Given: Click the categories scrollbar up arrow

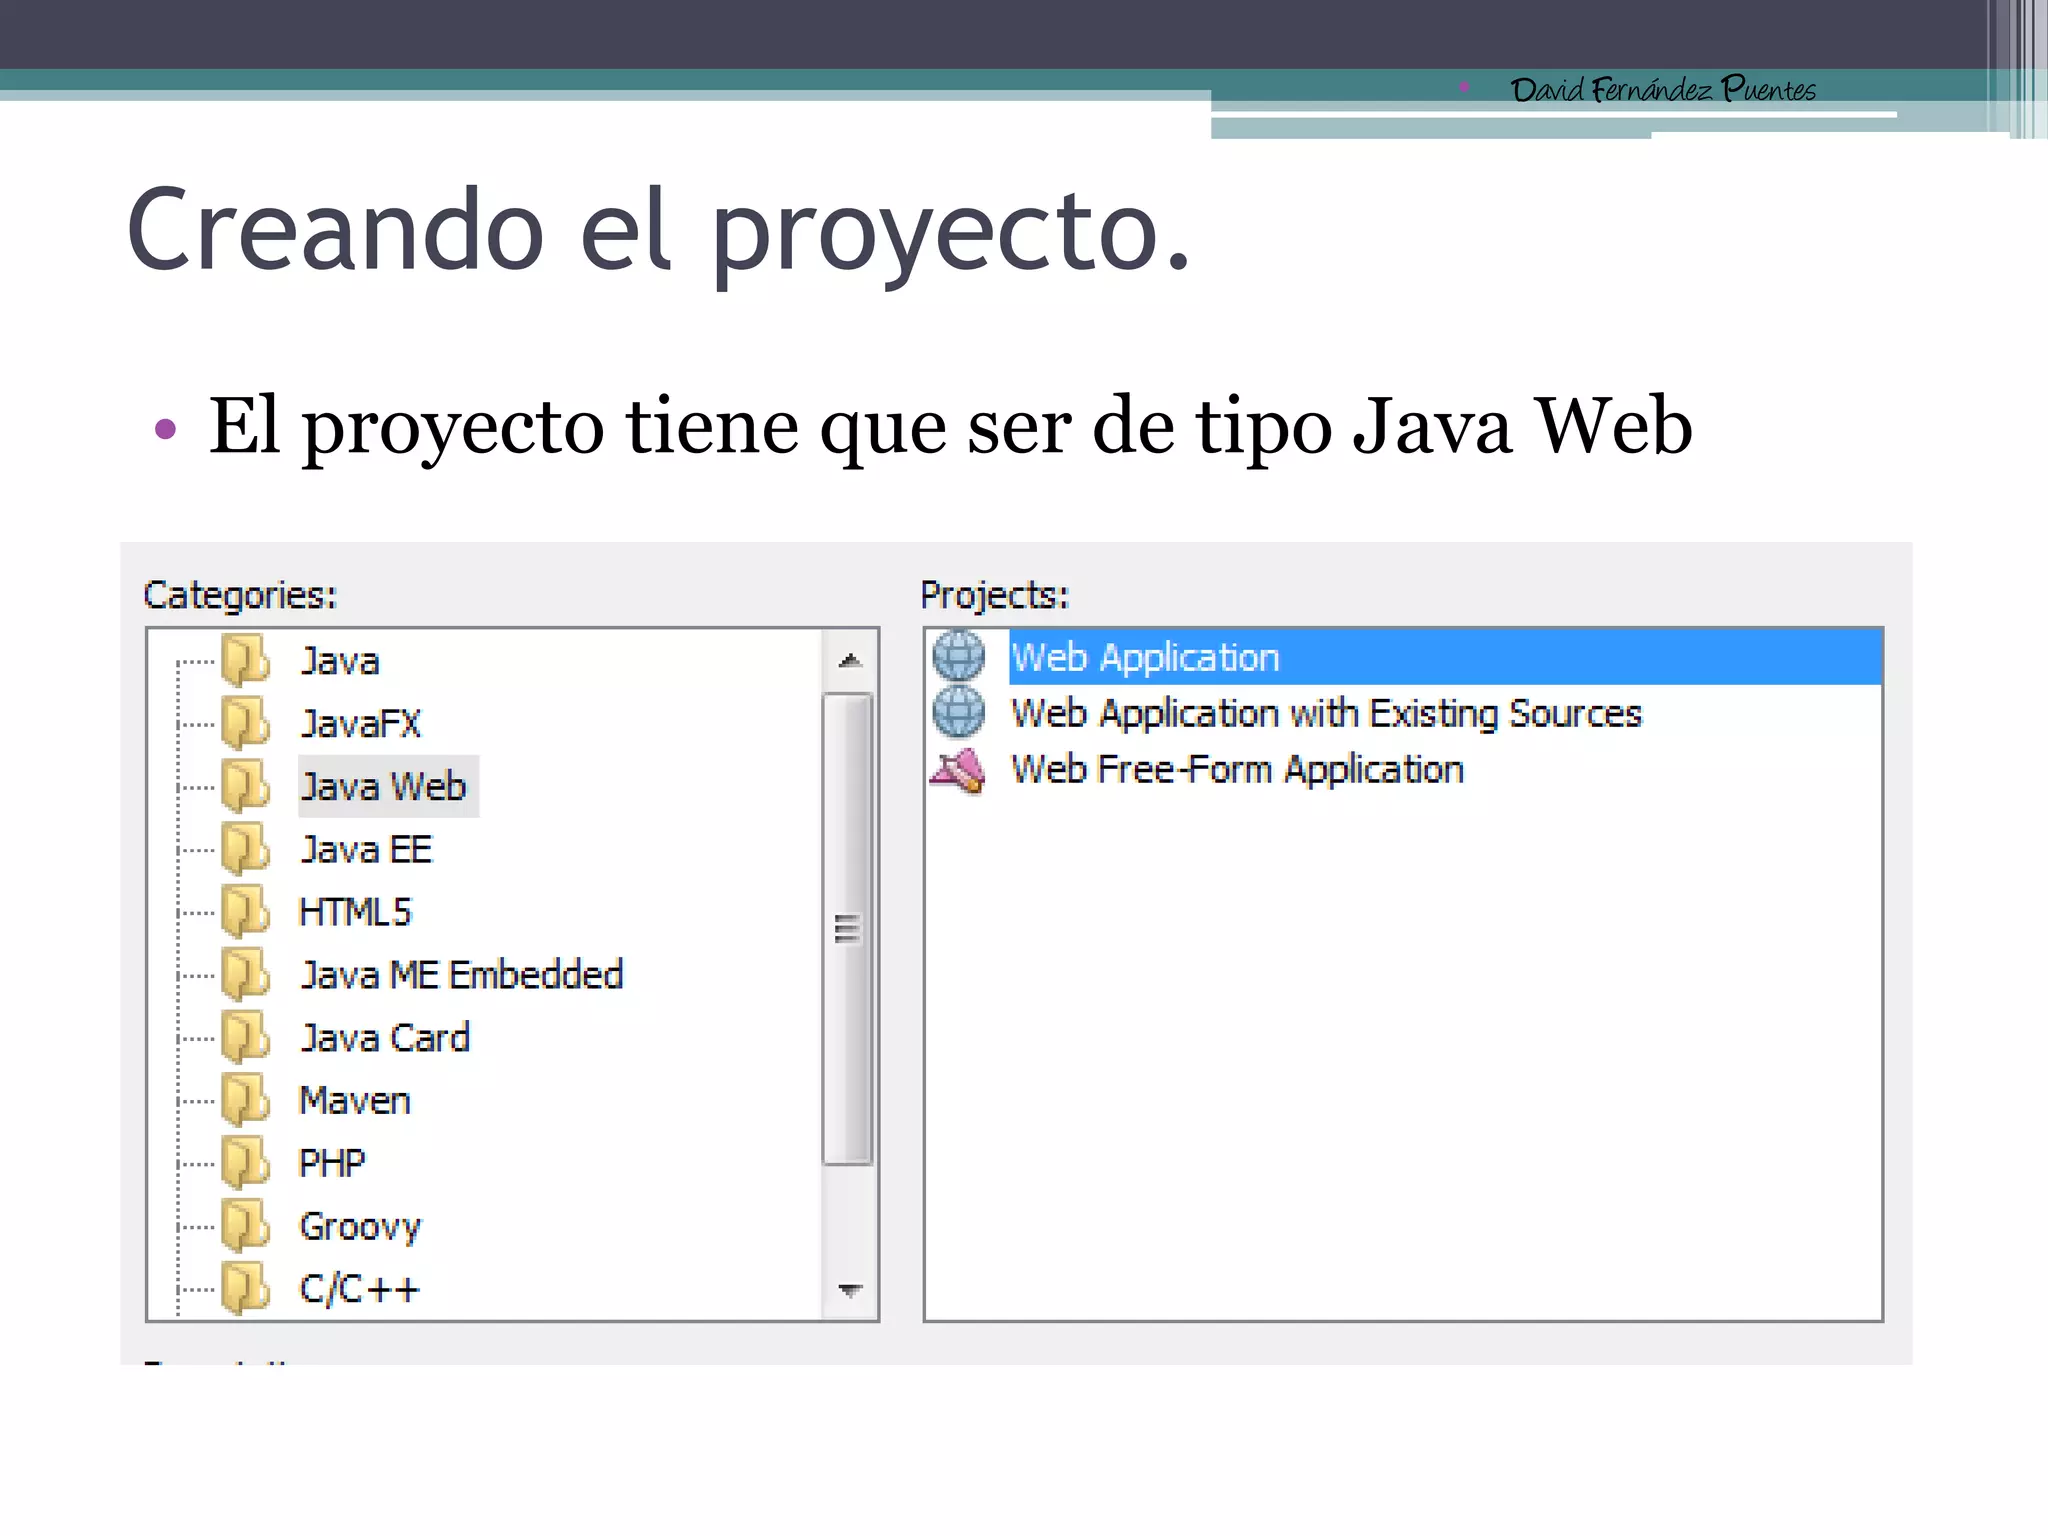Looking at the screenshot, I should point(850,660).
